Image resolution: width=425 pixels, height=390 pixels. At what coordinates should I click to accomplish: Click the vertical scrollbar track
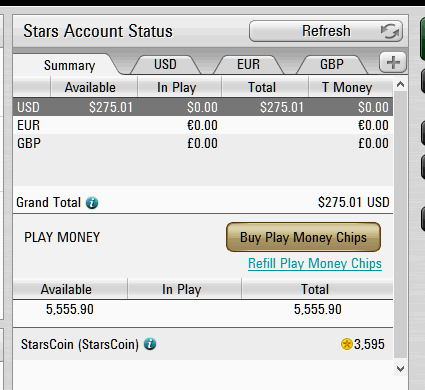401,227
